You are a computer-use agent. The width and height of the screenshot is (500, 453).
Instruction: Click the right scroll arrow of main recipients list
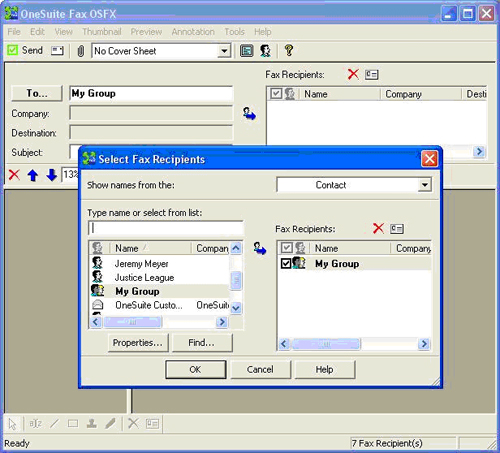tap(479, 152)
